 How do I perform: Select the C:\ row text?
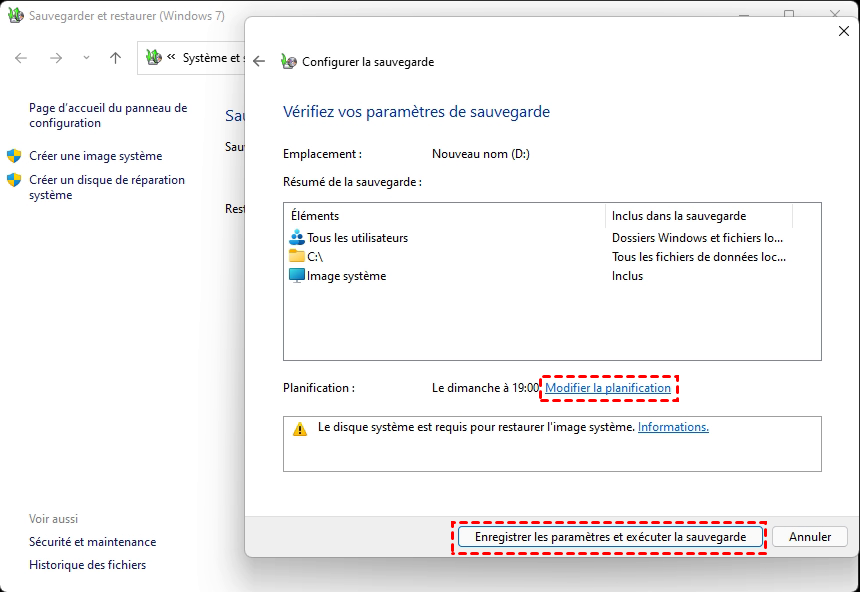[315, 257]
